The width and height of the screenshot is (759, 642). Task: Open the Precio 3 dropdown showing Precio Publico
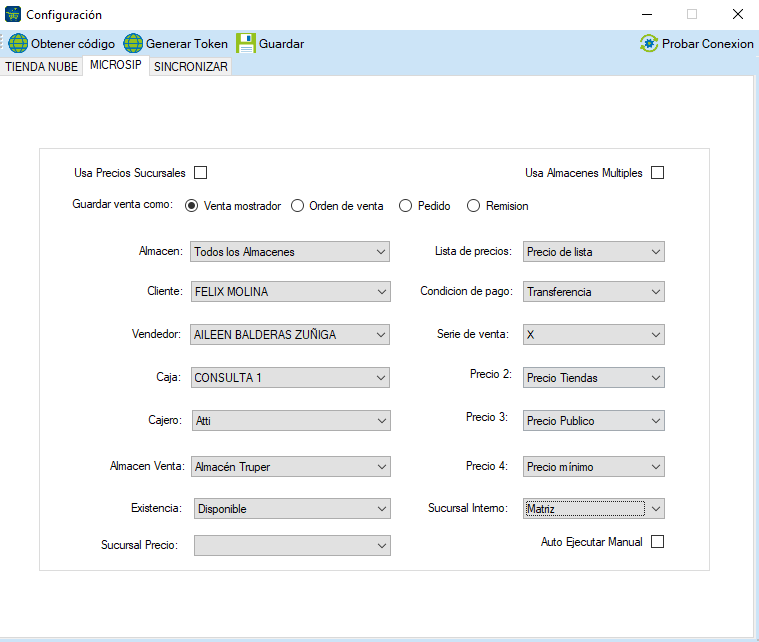point(593,421)
